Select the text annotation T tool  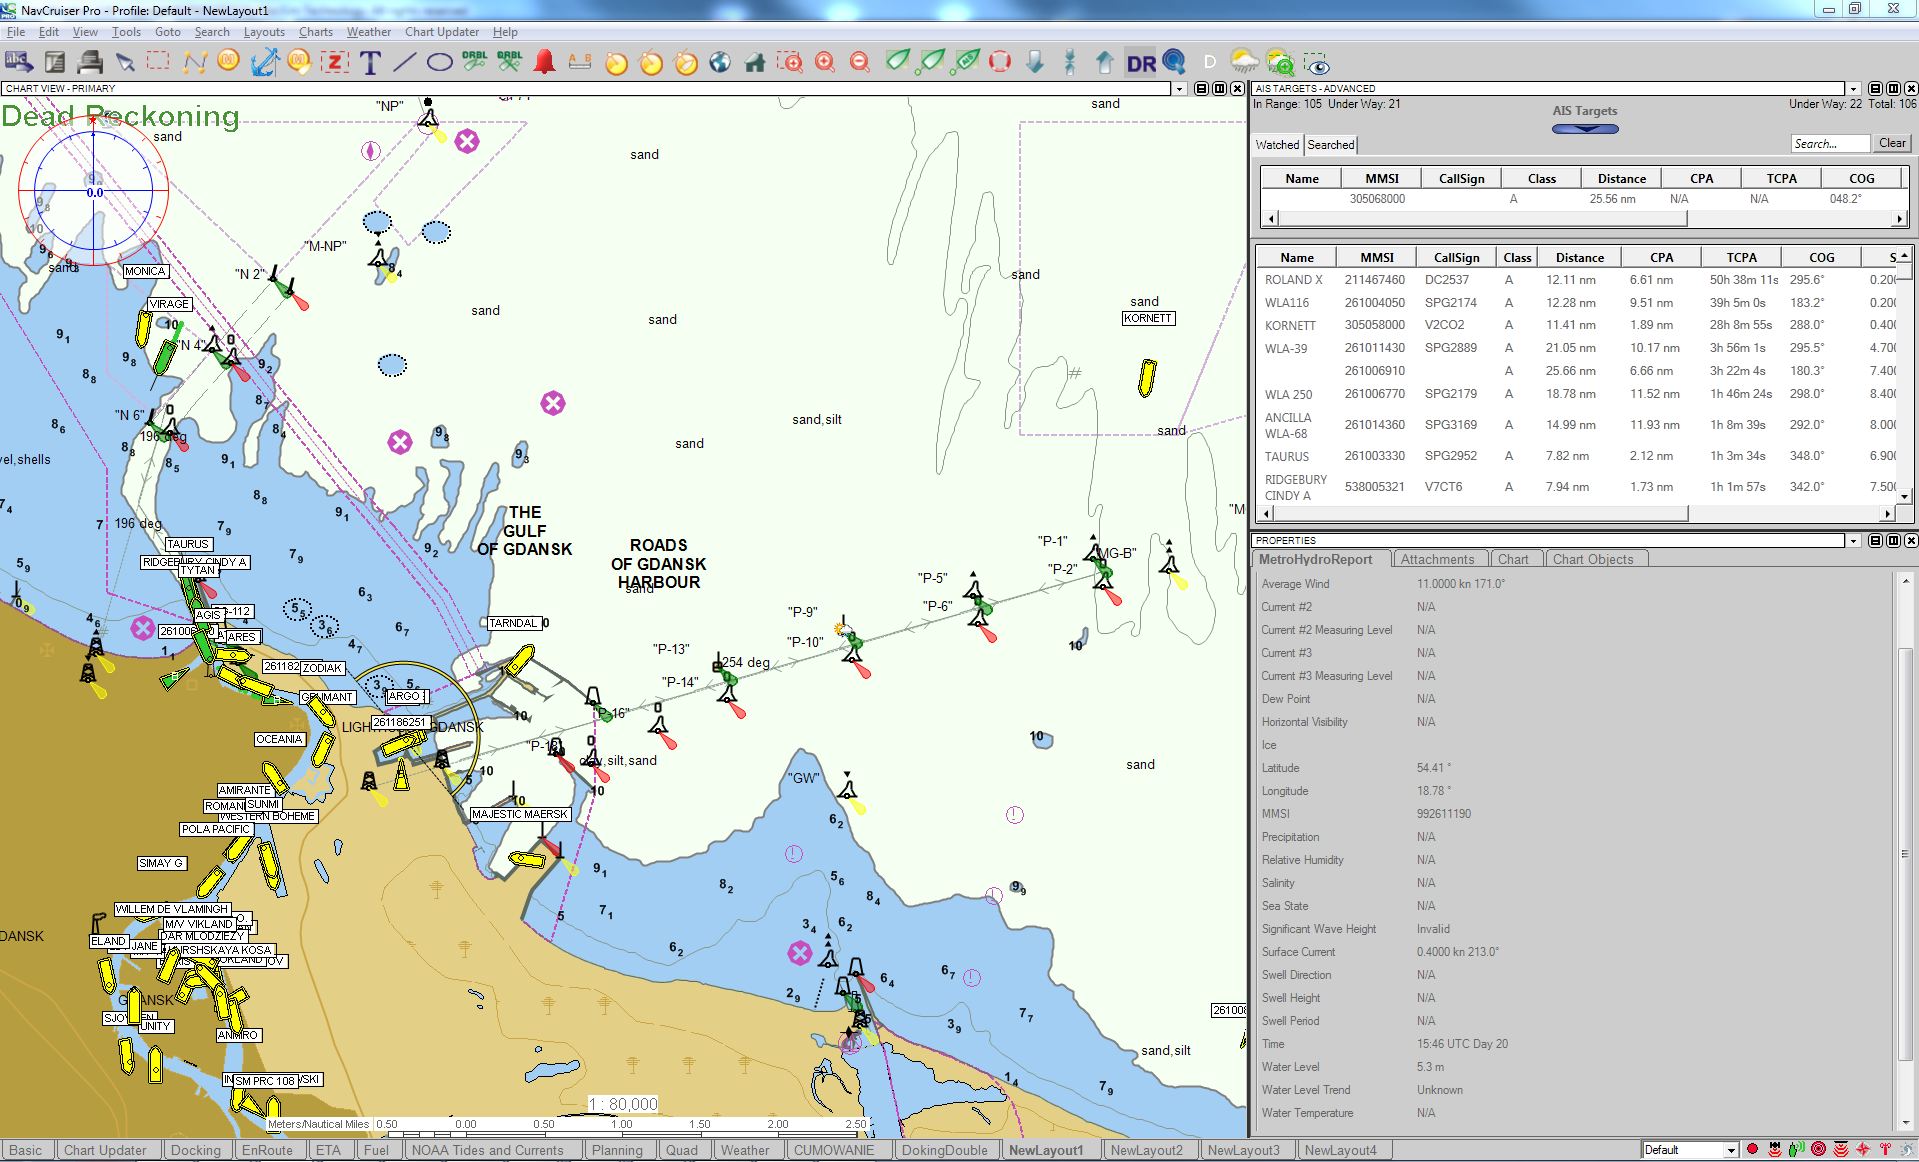(369, 63)
